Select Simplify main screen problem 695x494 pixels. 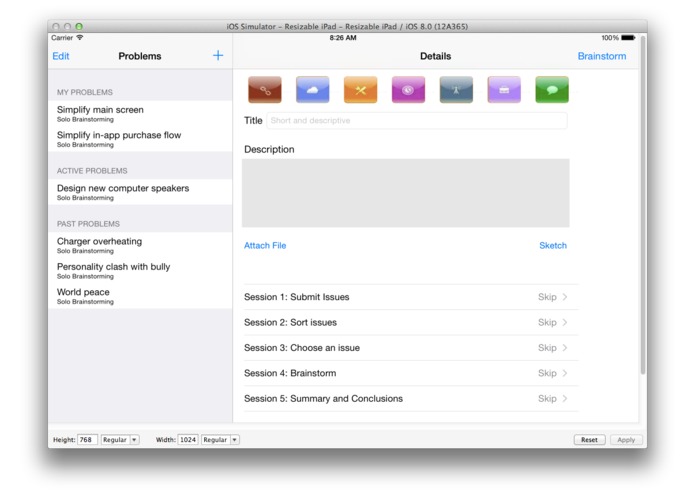tap(140, 113)
